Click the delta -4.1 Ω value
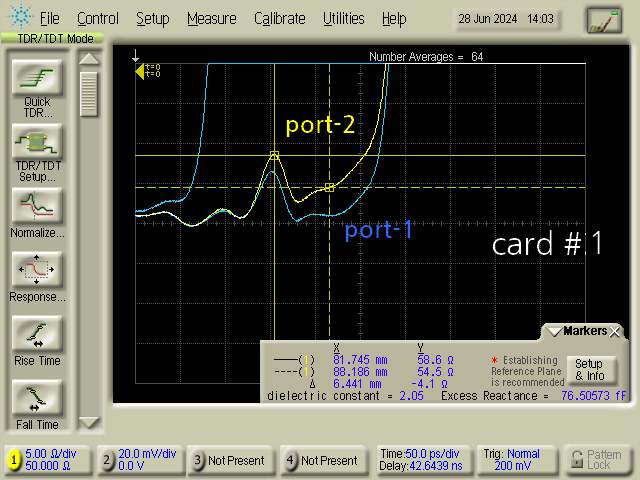Screen dimensions: 640x480 (429, 384)
